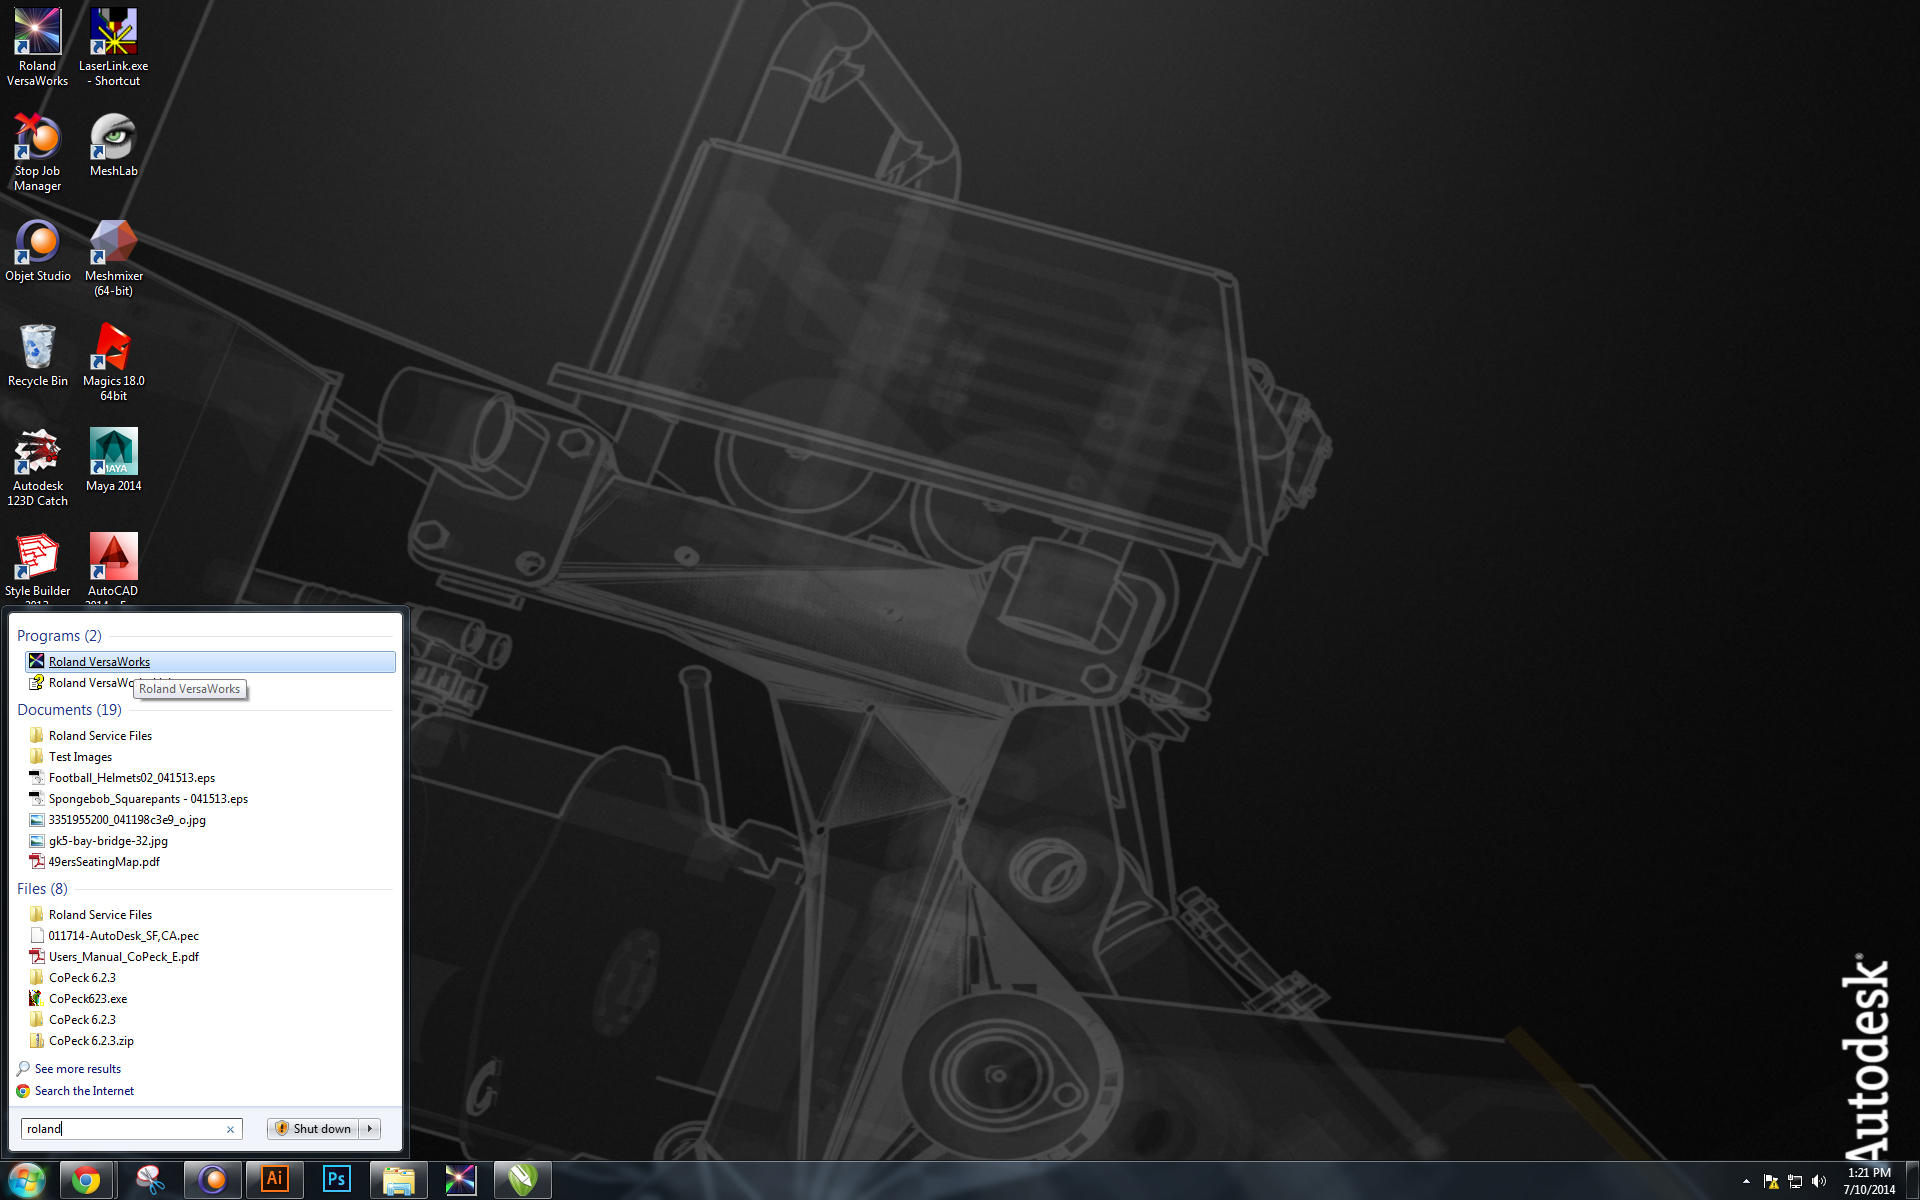The height and width of the screenshot is (1200, 1920).
Task: Click the Shut down button
Action: pos(314,1129)
